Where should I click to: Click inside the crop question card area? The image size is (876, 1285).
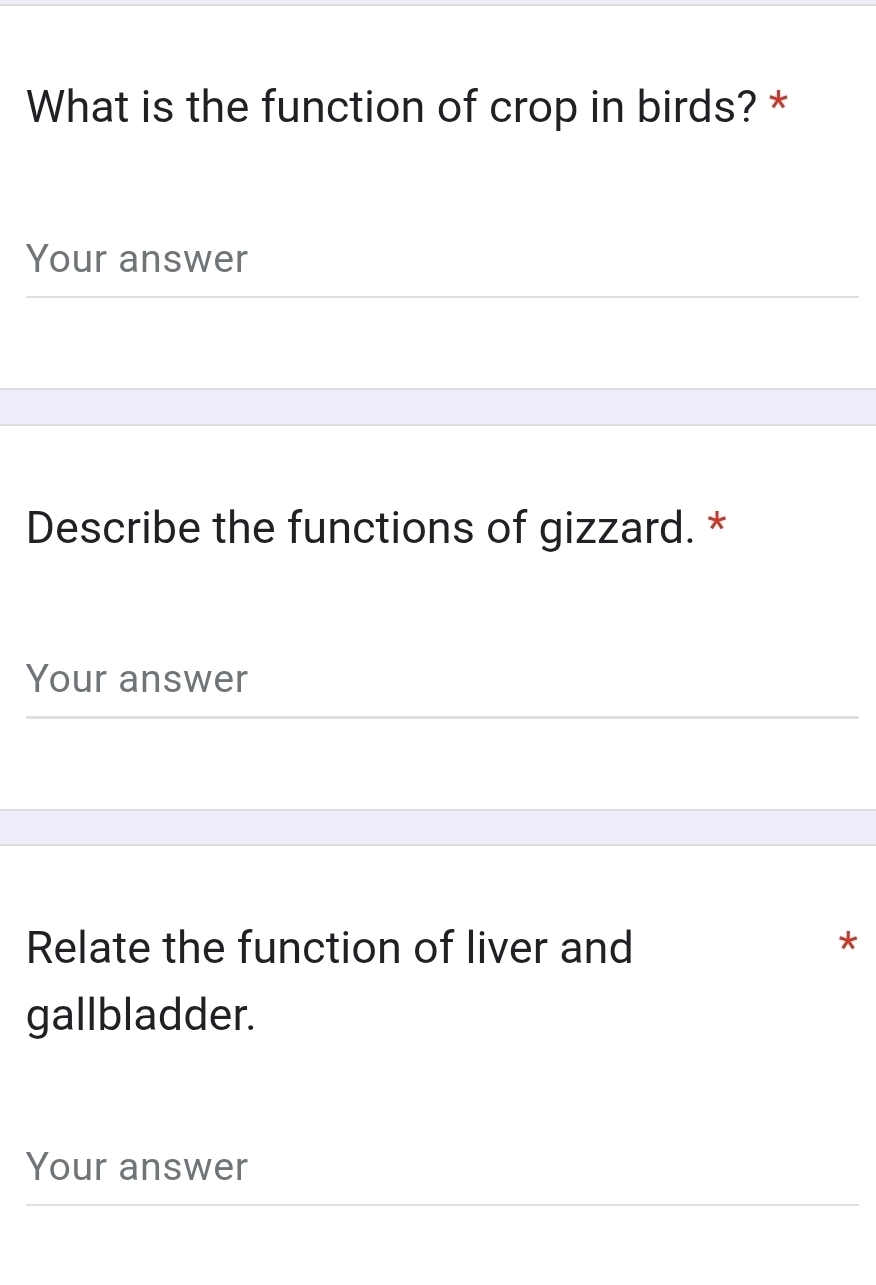tap(438, 180)
